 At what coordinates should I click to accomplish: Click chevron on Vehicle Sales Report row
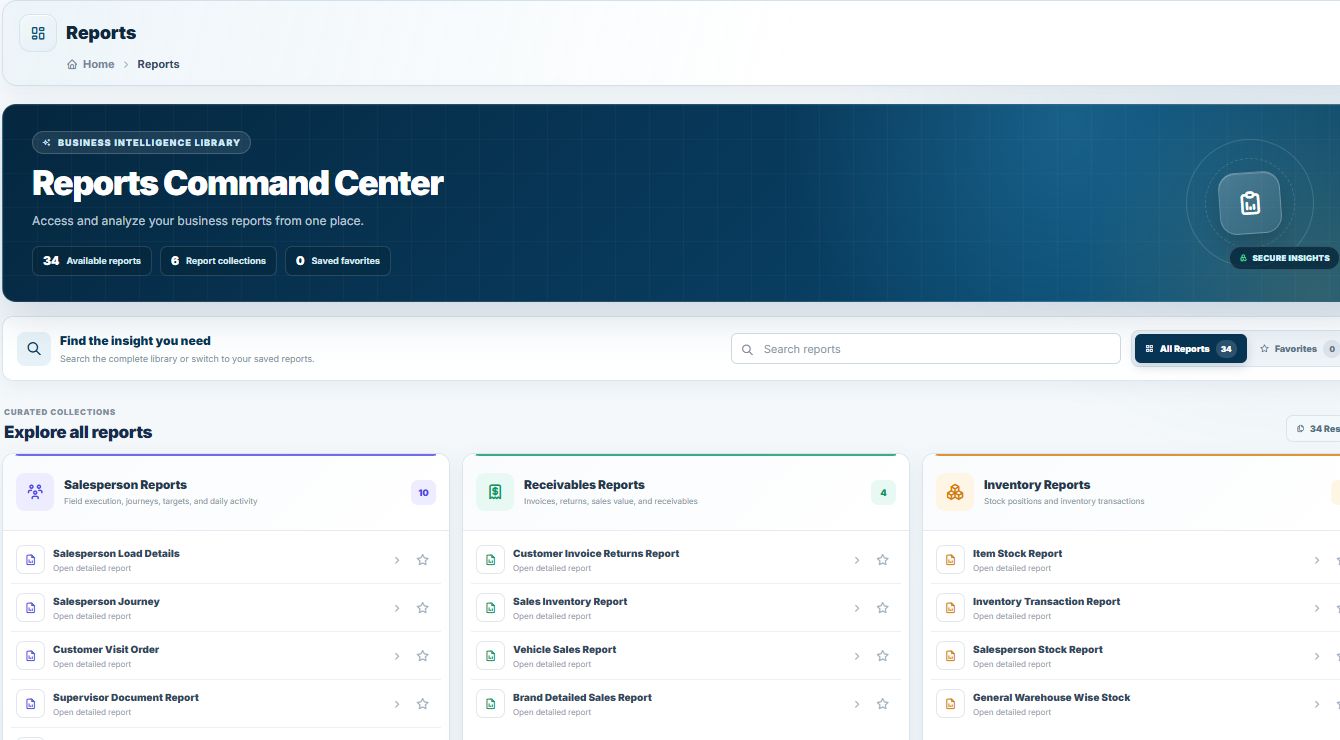point(857,656)
